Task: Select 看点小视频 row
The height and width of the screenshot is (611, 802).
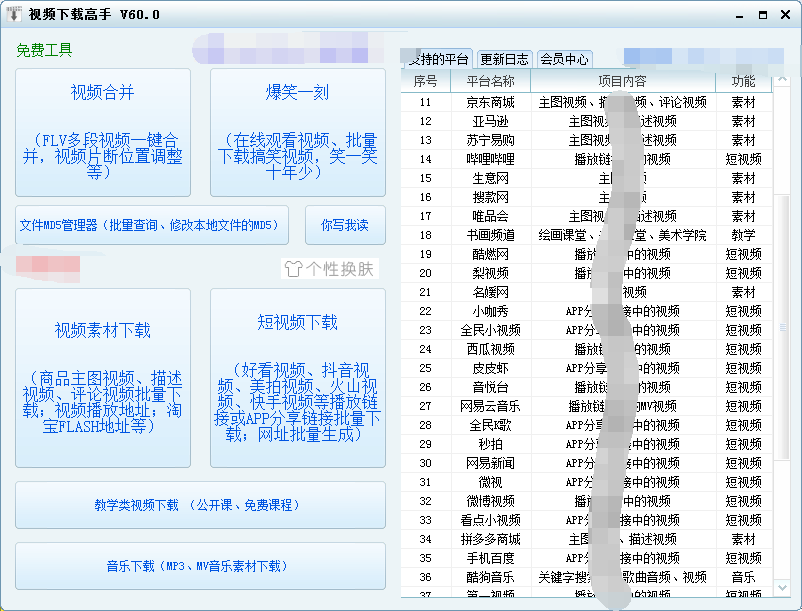Action: pyautogui.click(x=587, y=520)
